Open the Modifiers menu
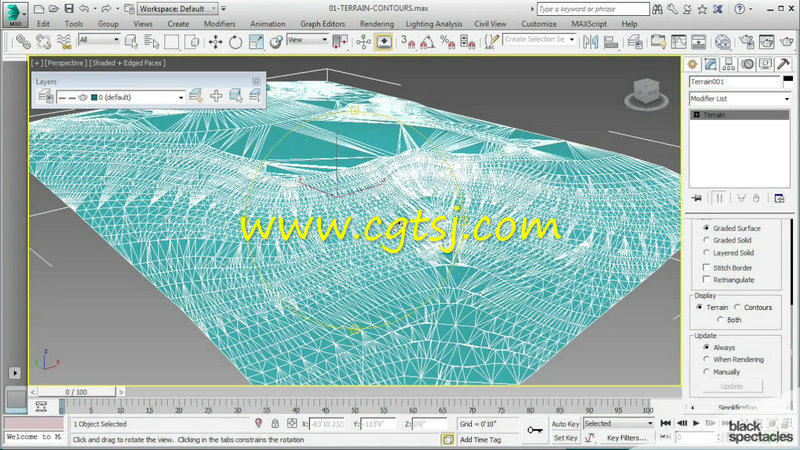Viewport: 800px width, 450px height. click(x=219, y=24)
